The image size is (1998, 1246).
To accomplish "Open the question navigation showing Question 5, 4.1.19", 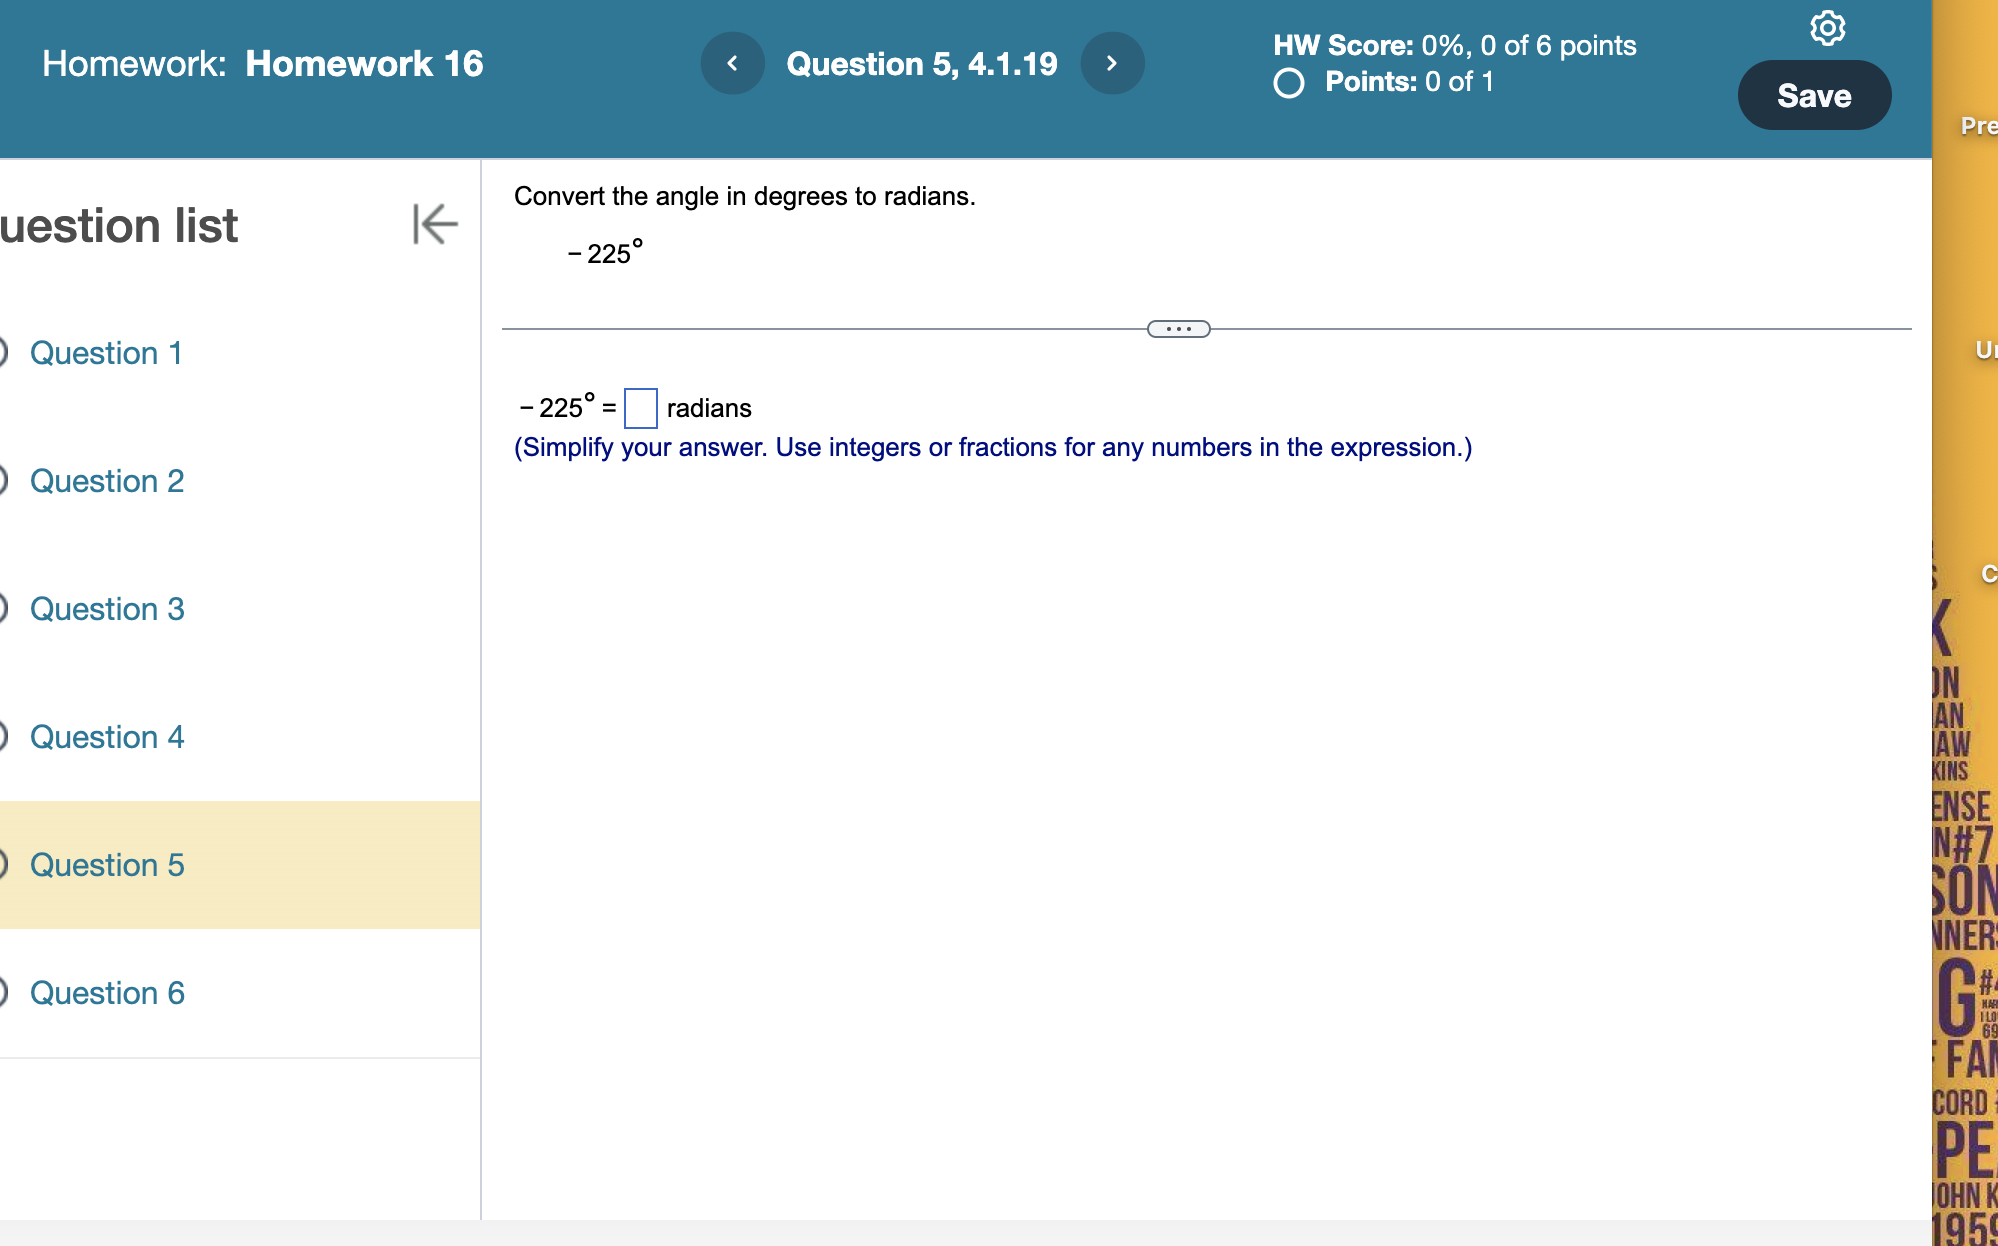I will (x=922, y=63).
